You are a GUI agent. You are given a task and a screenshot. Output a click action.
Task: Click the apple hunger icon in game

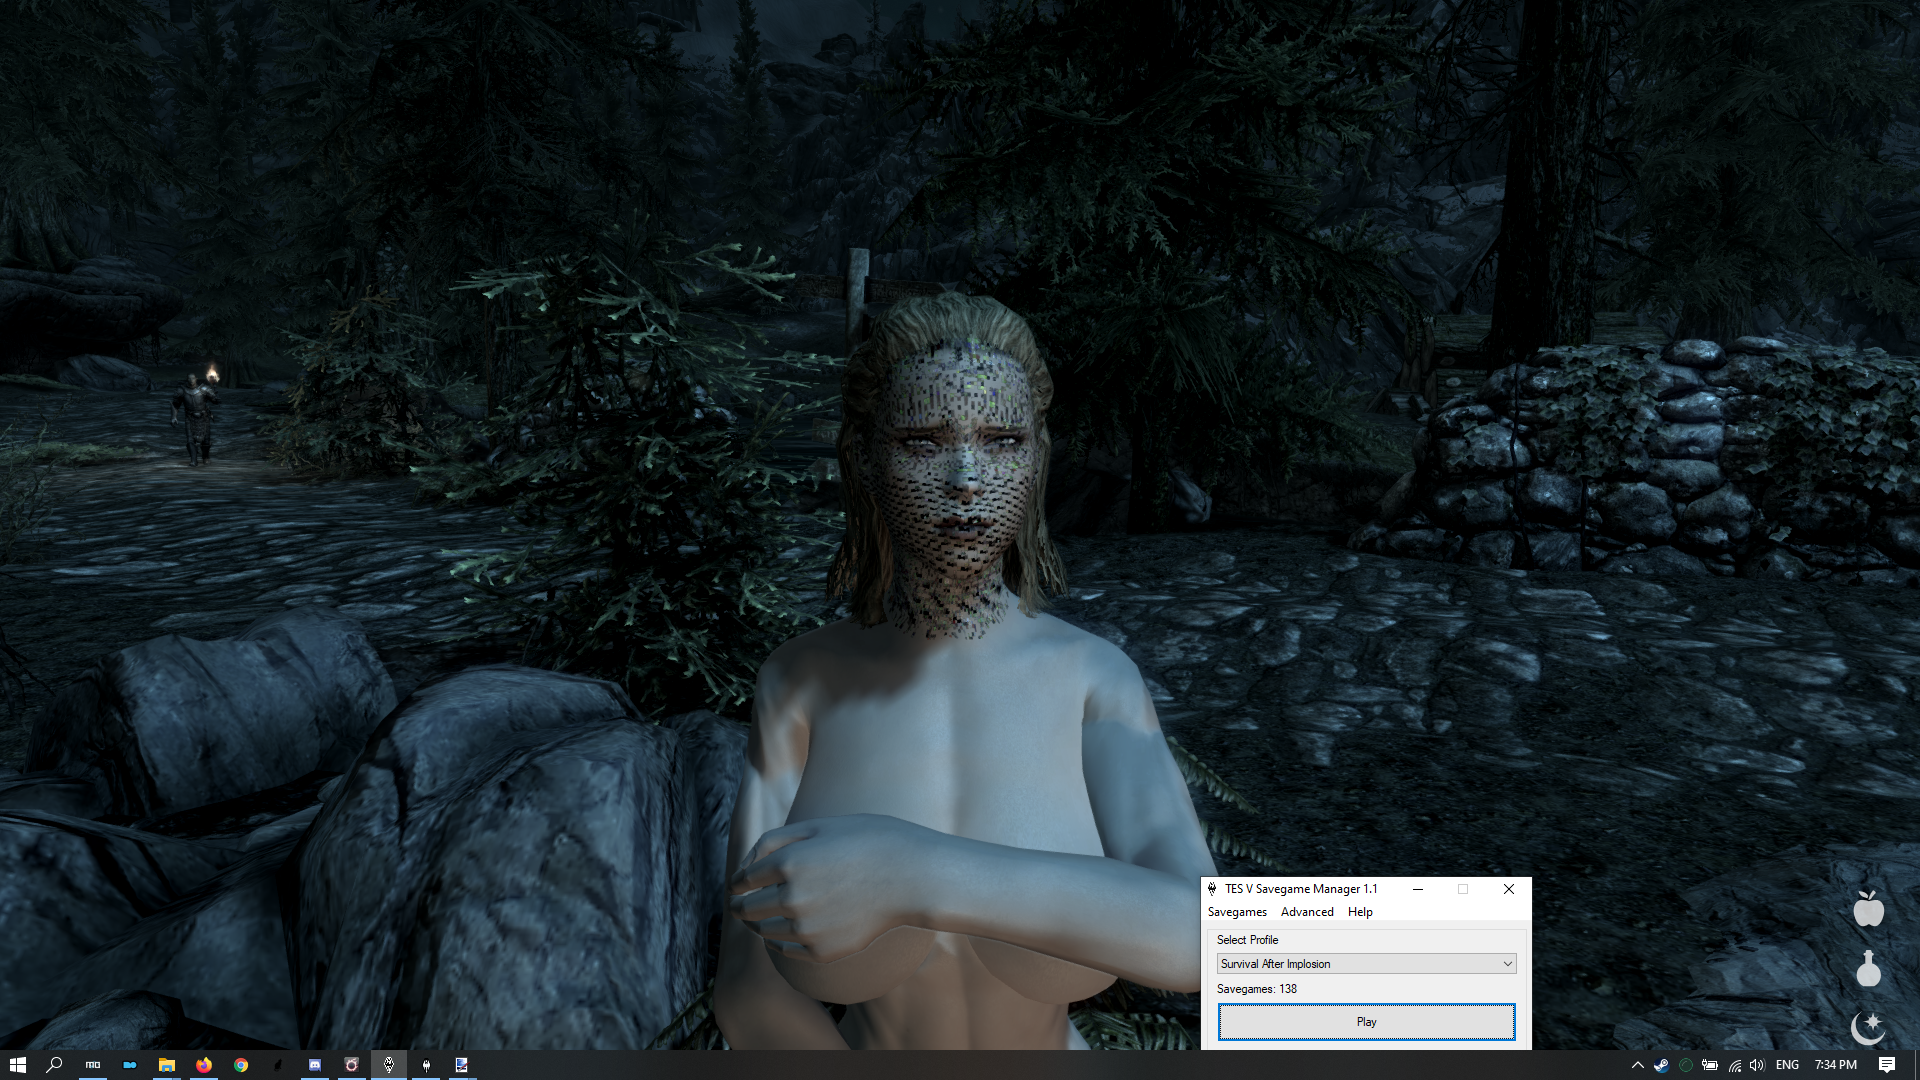pos(1868,908)
